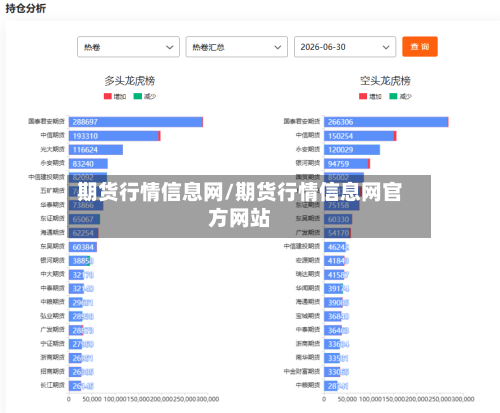500x413 pixels.
Task: Click 长江期货 label in 多头龙虎榜
Action: pos(52,385)
